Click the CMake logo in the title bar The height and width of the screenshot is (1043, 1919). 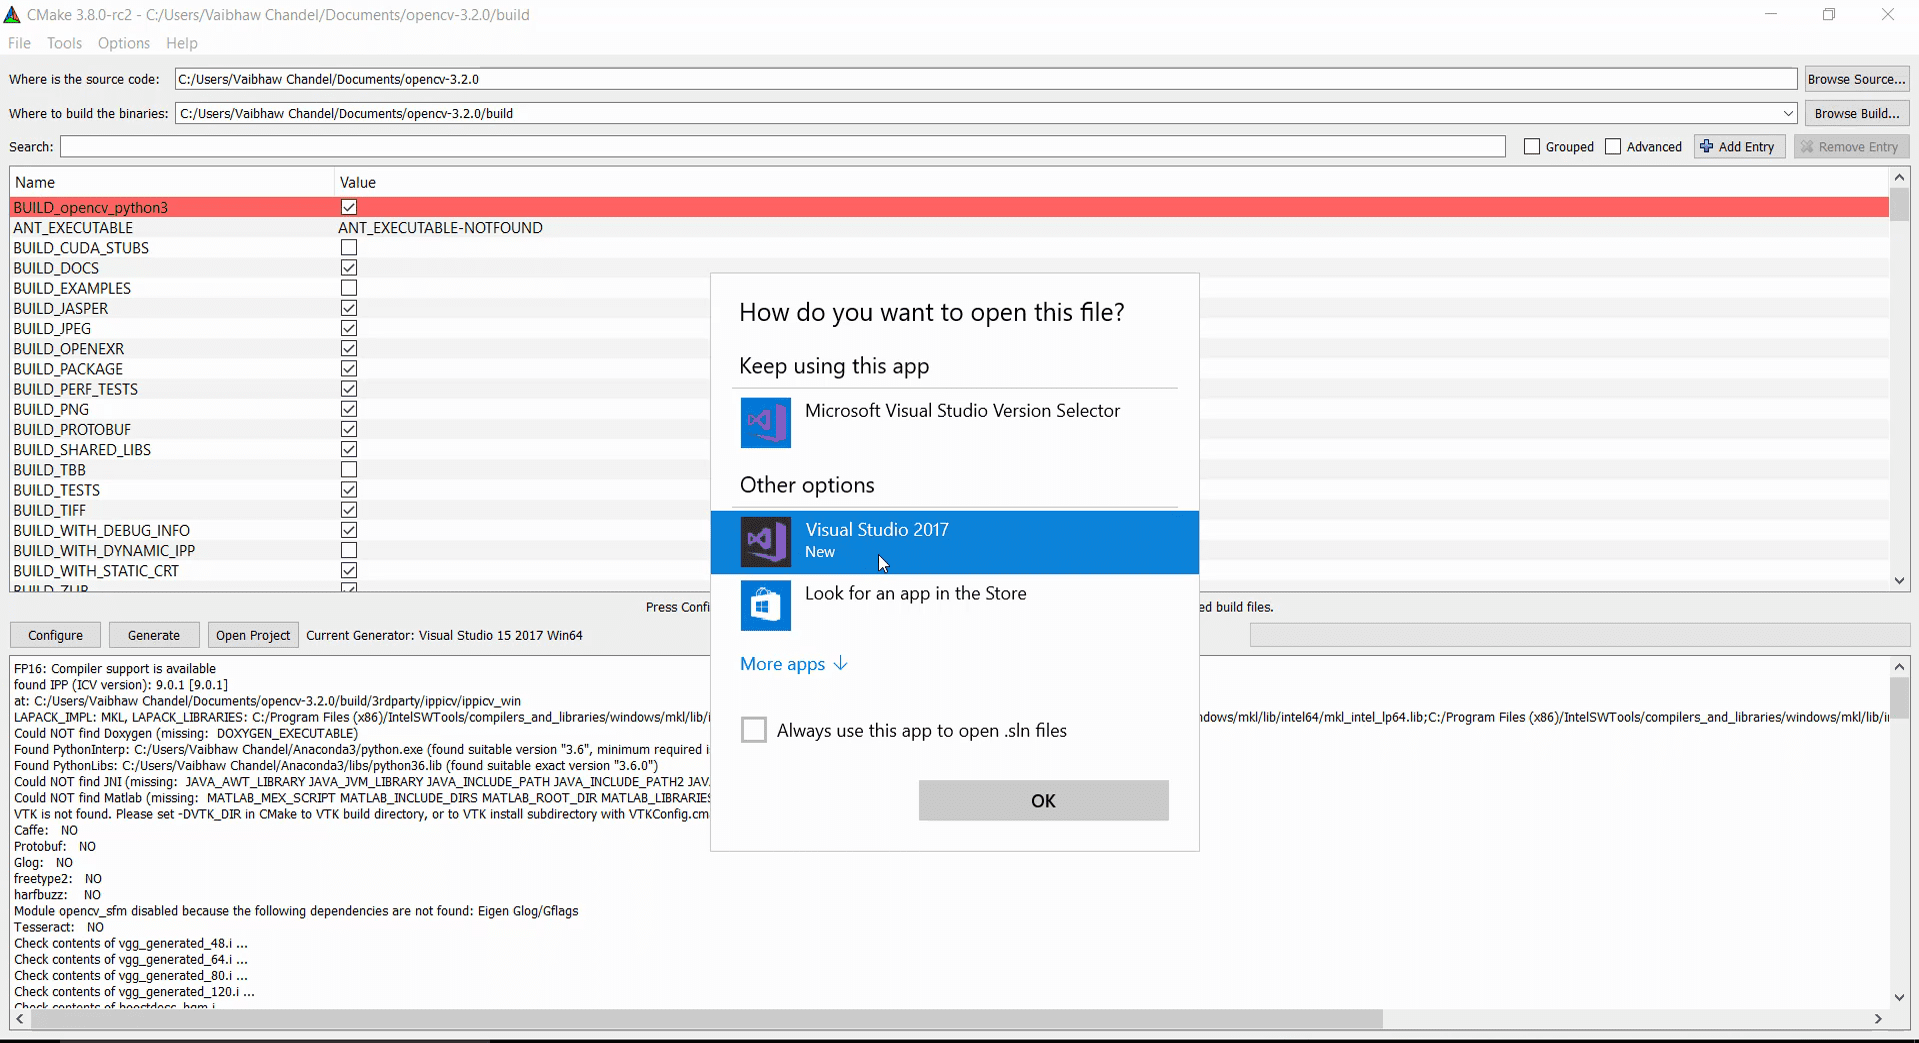tap(12, 14)
